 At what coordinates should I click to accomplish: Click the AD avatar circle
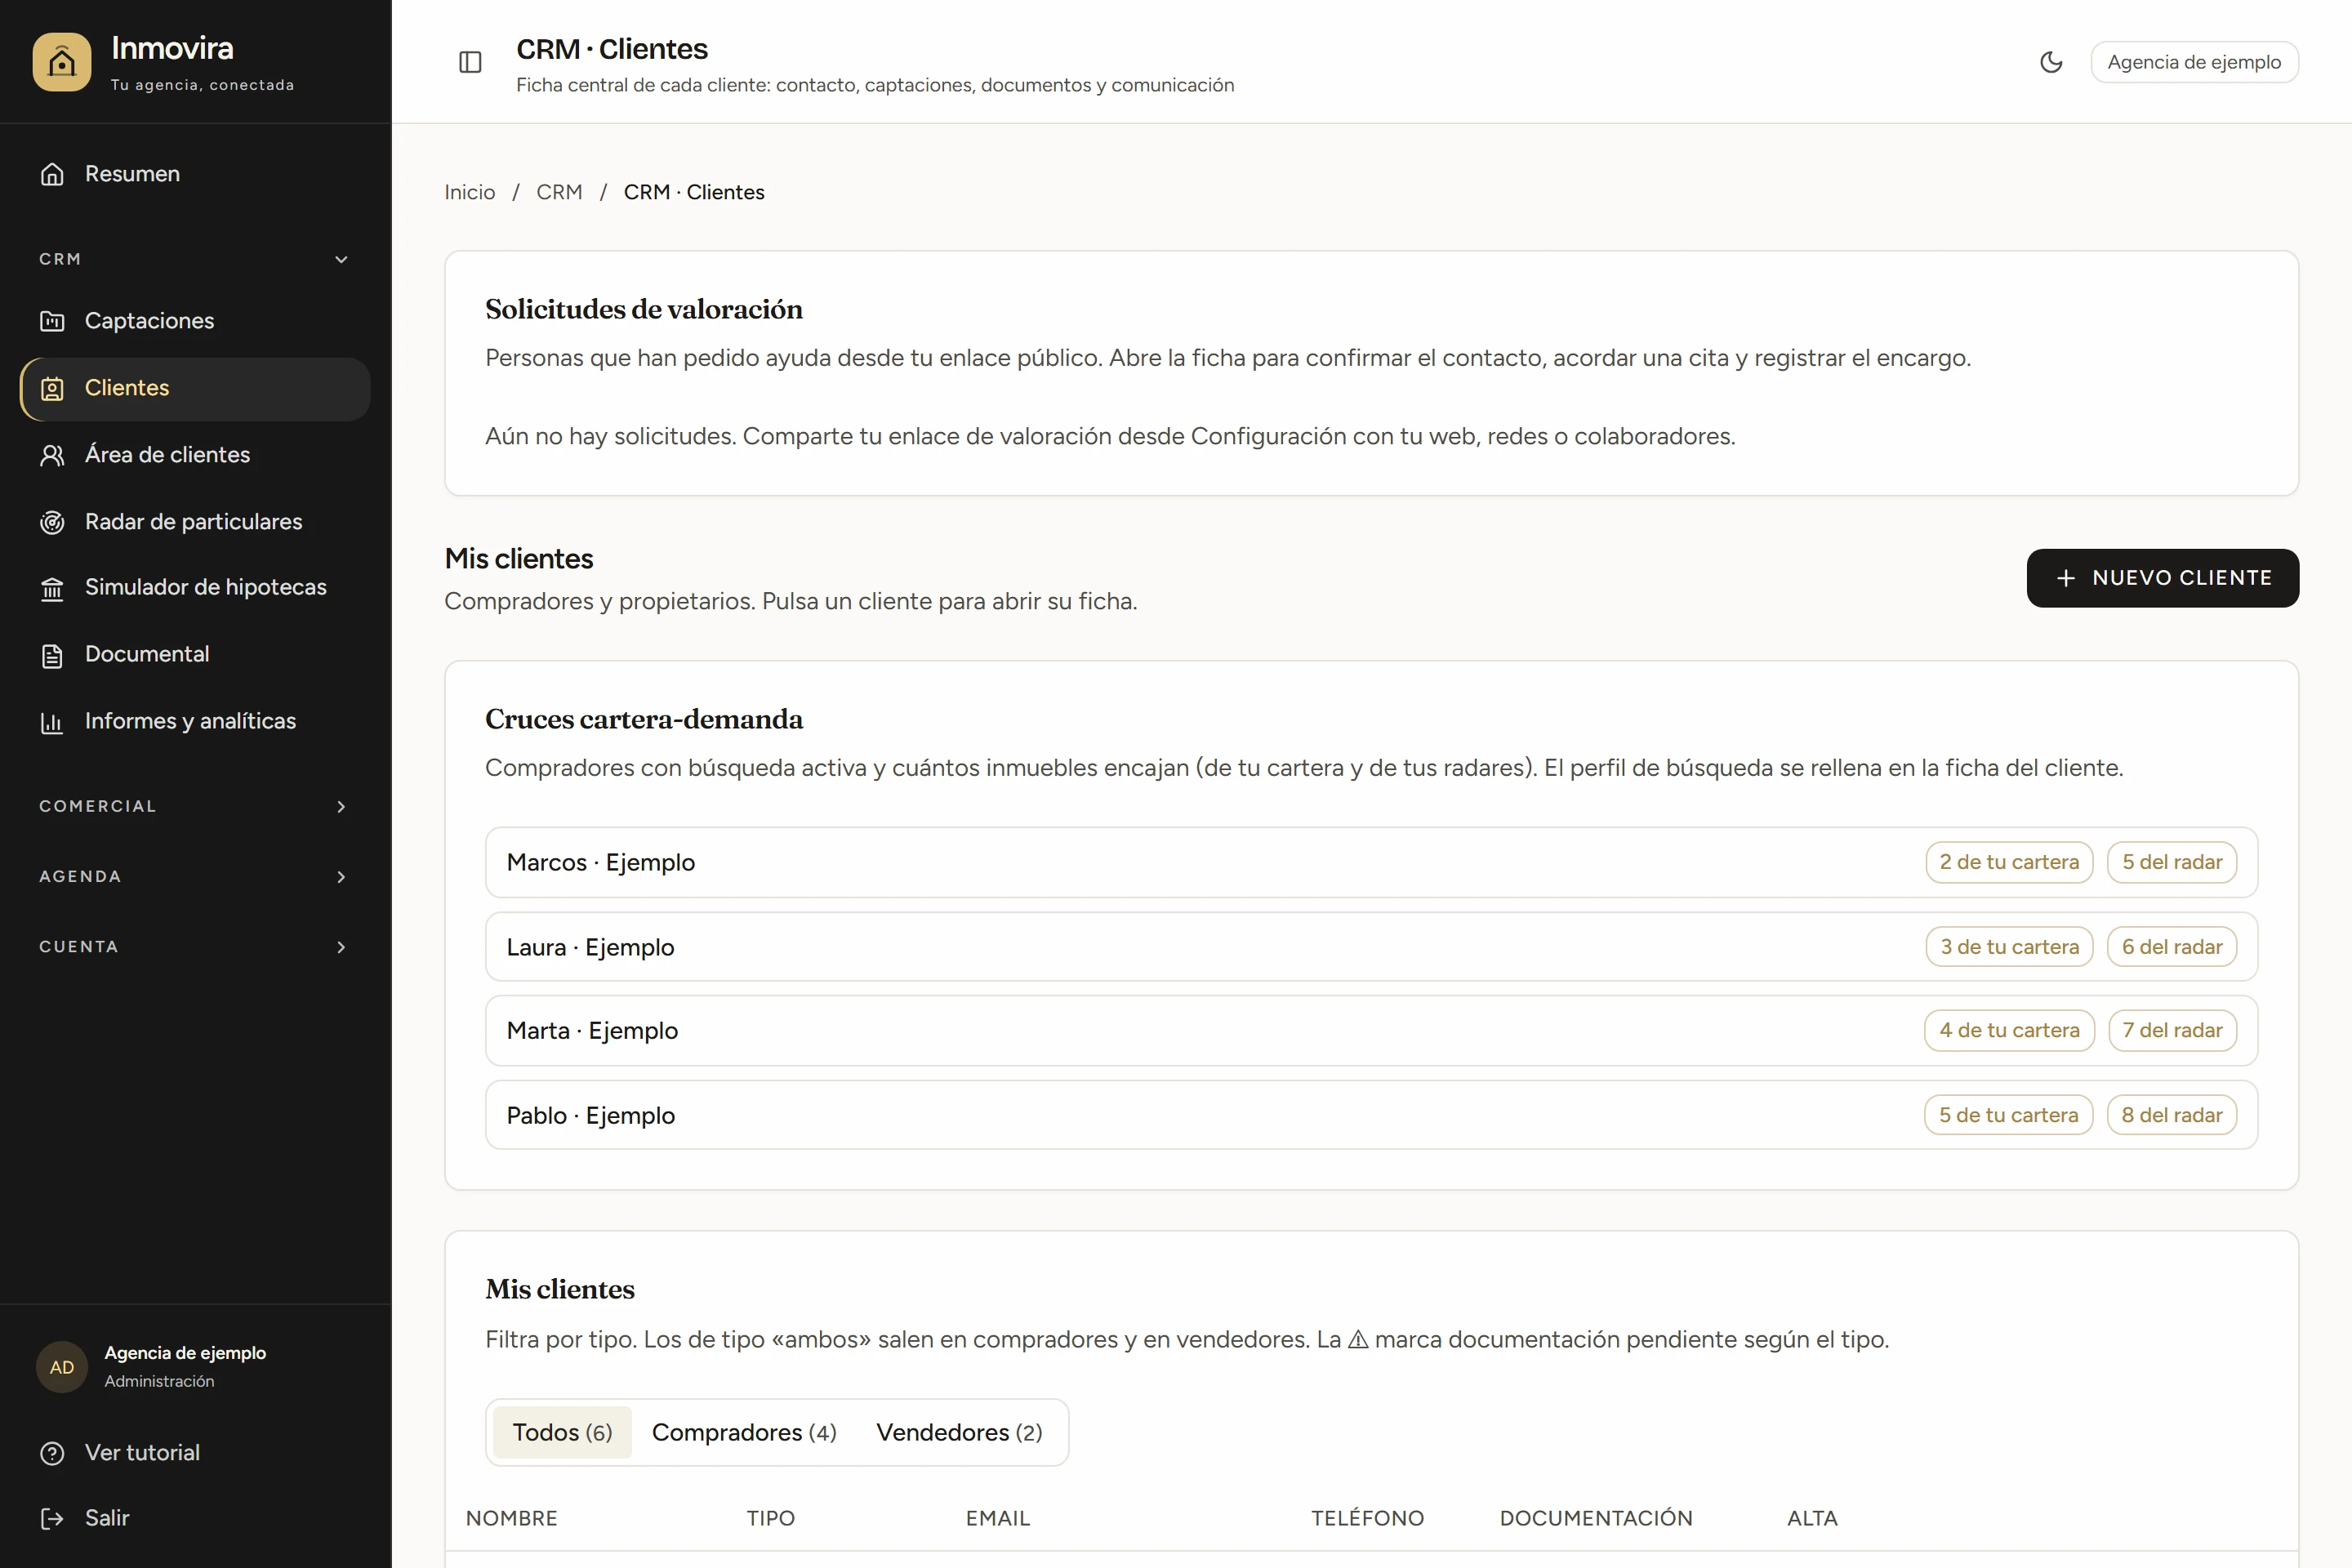pyautogui.click(x=62, y=1367)
